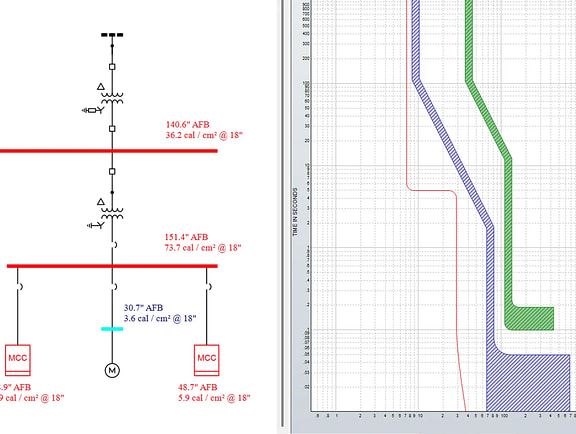Image resolution: width=576 pixels, height=434 pixels.
Task: Click the '140.6" AFB' label
Action: (187, 125)
